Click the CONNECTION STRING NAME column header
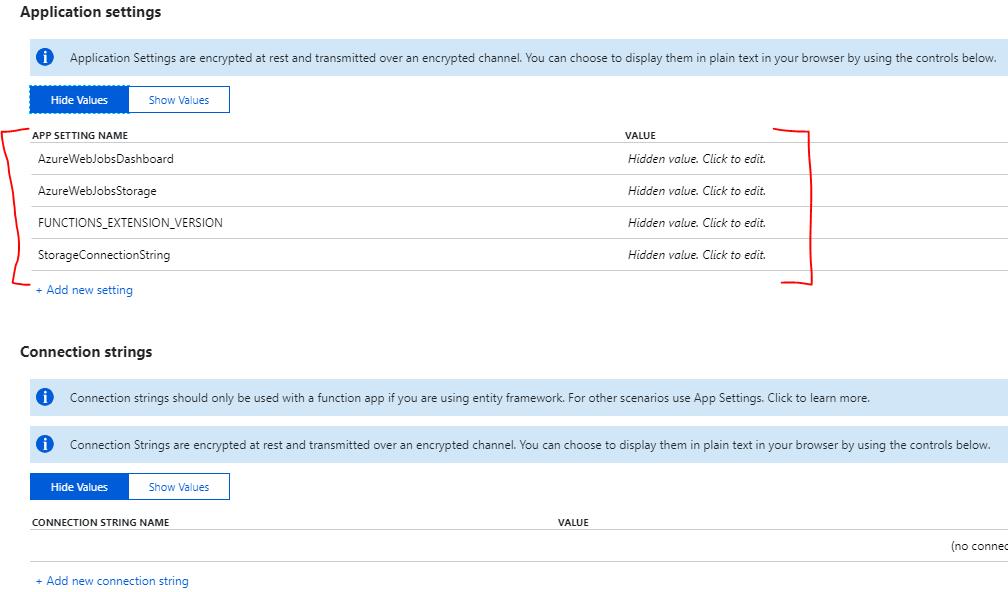The height and width of the screenshot is (592, 1008). coord(97,522)
